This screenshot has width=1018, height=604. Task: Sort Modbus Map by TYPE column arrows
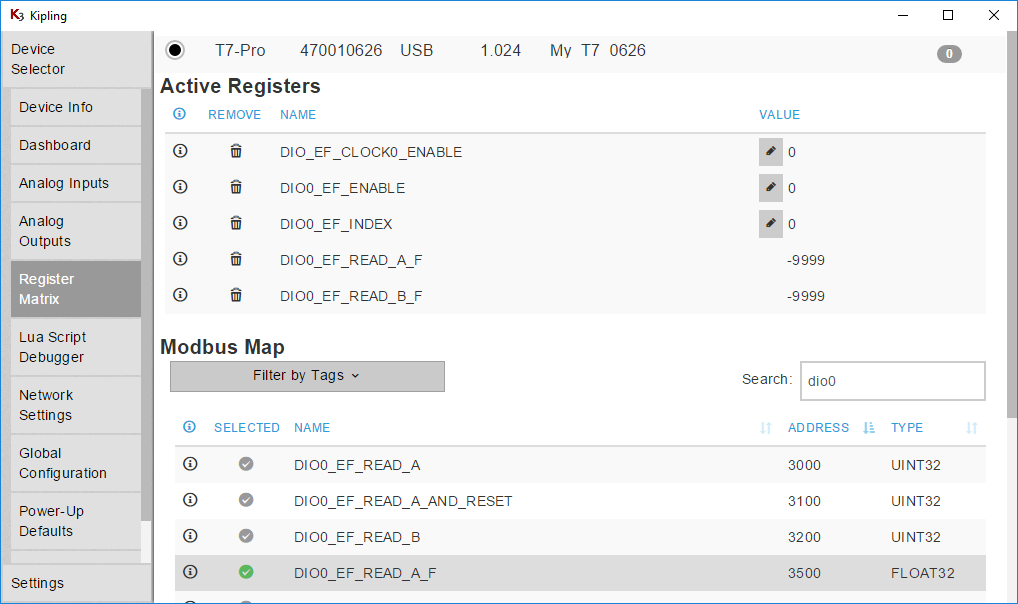(x=971, y=428)
